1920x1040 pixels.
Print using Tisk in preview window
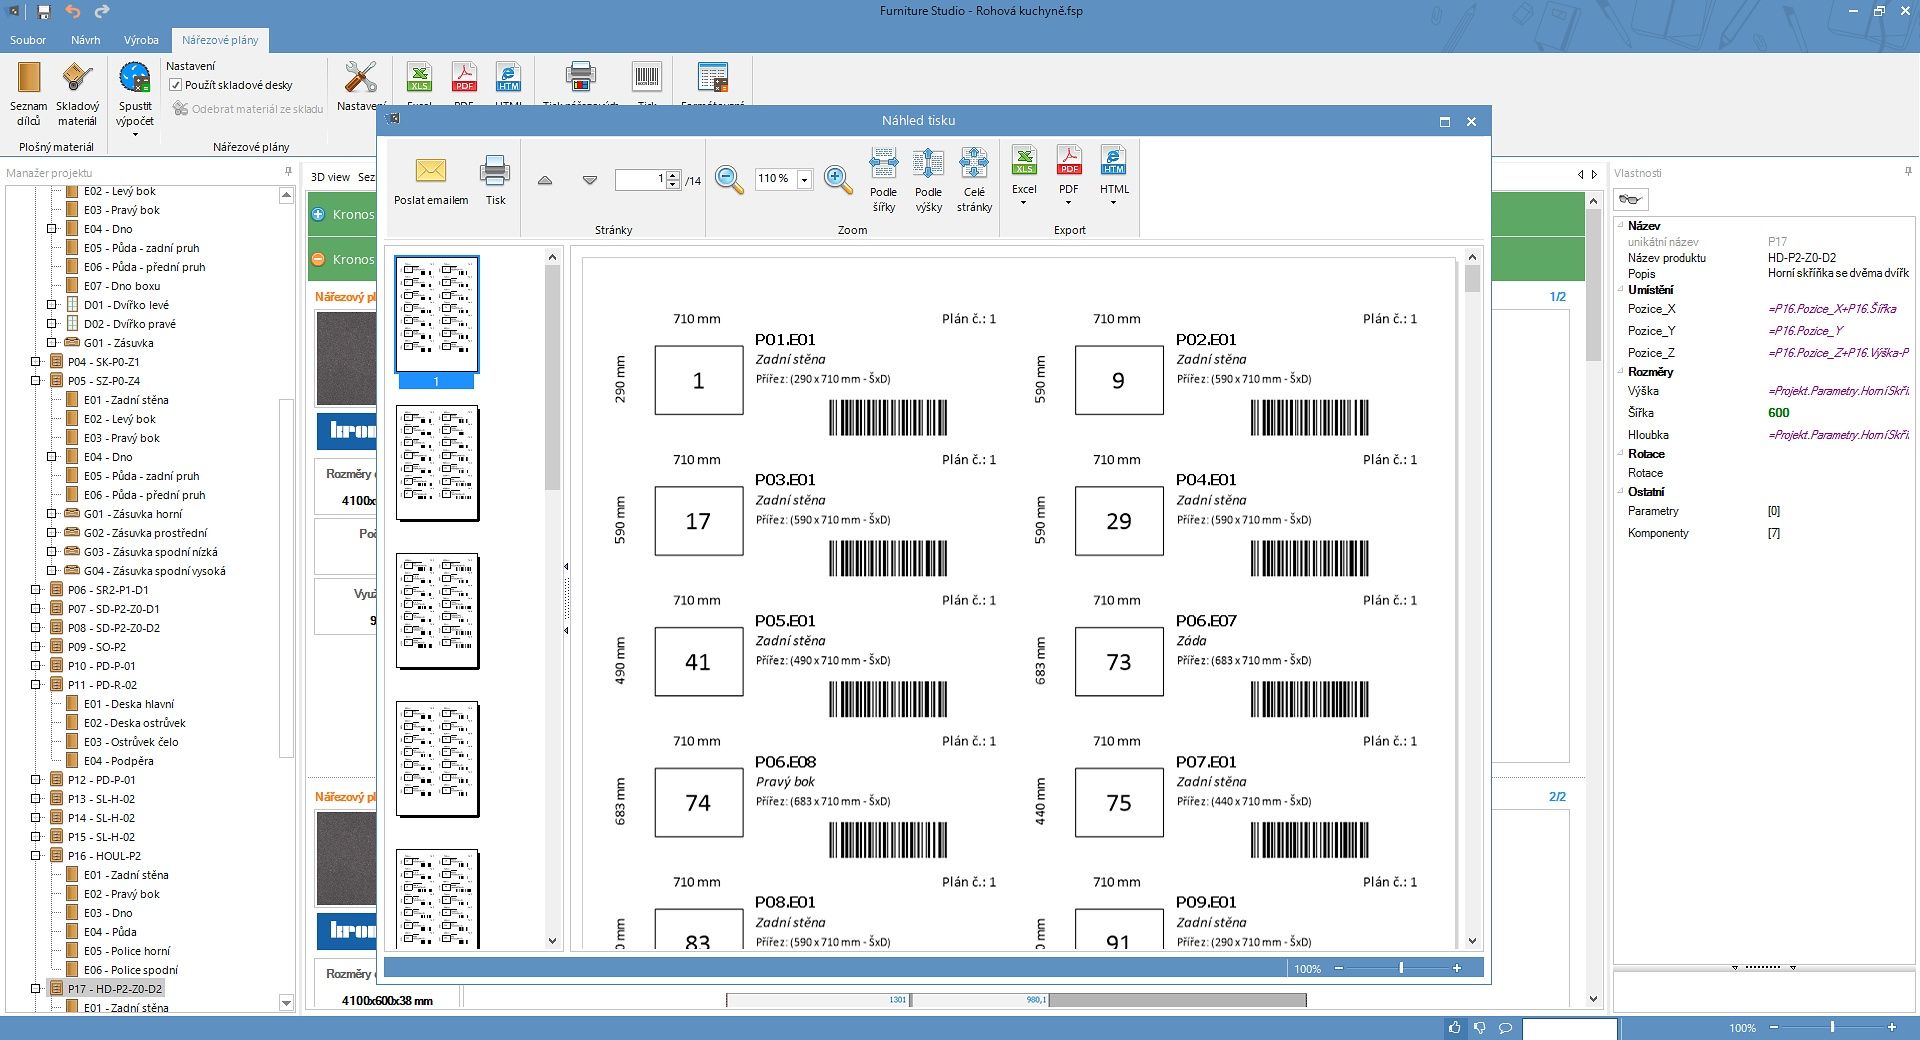(495, 181)
